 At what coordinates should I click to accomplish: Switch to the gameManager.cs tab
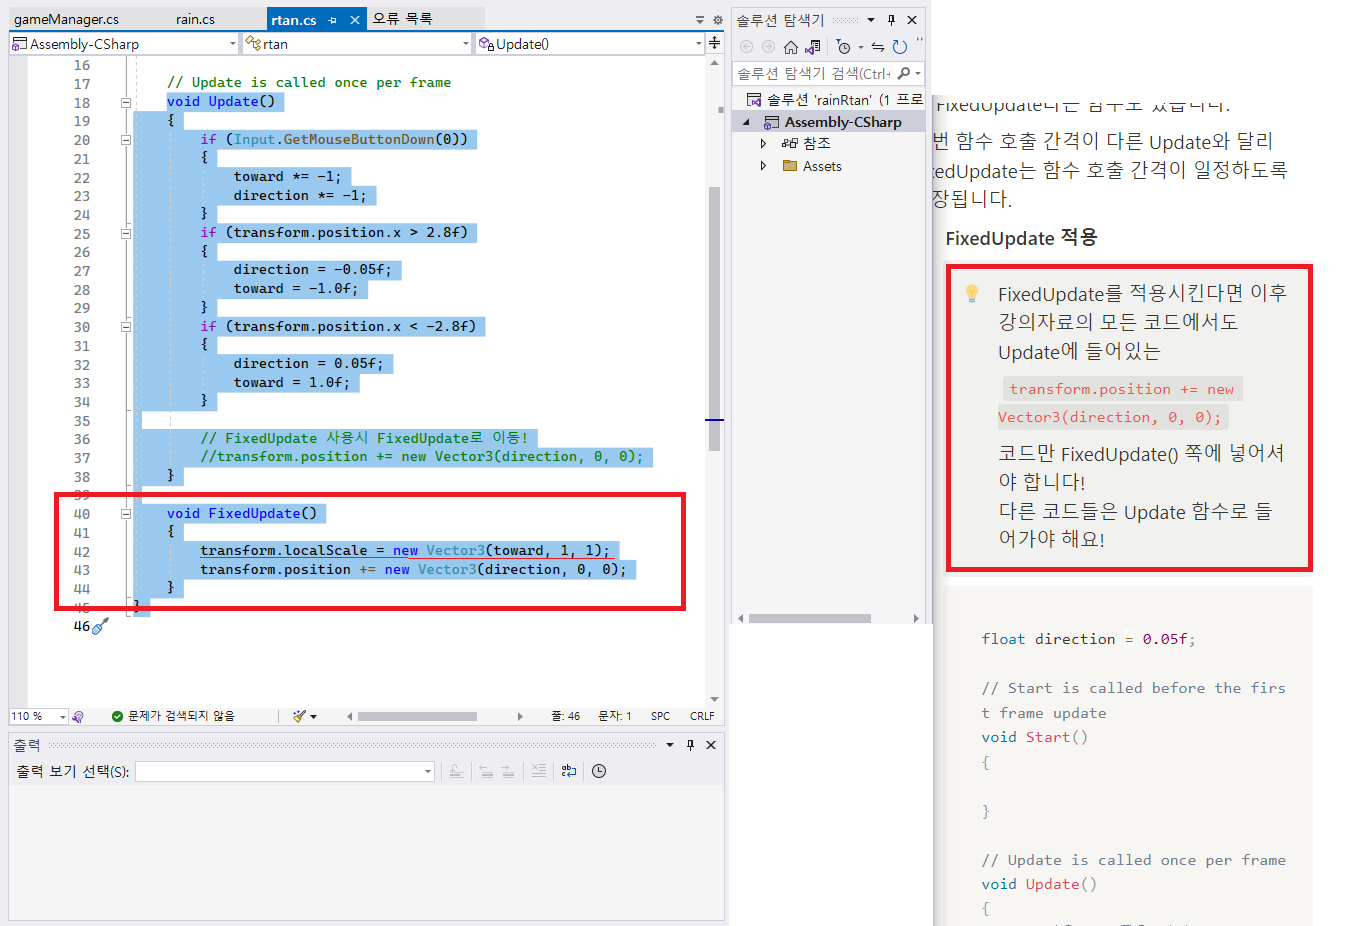pyautogui.click(x=66, y=19)
